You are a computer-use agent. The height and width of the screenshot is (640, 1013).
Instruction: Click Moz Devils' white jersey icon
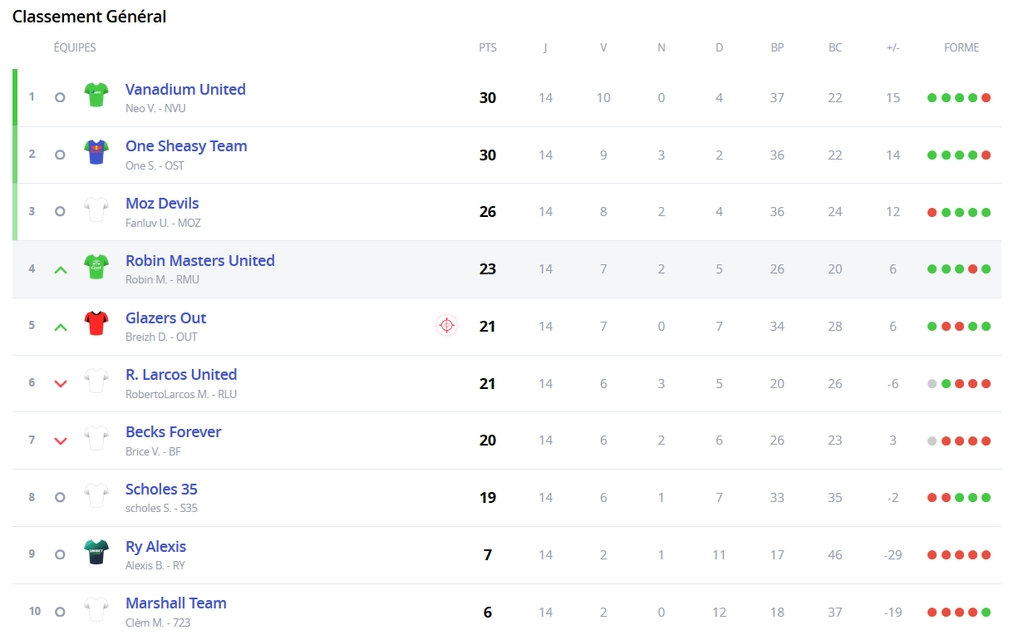(x=96, y=210)
